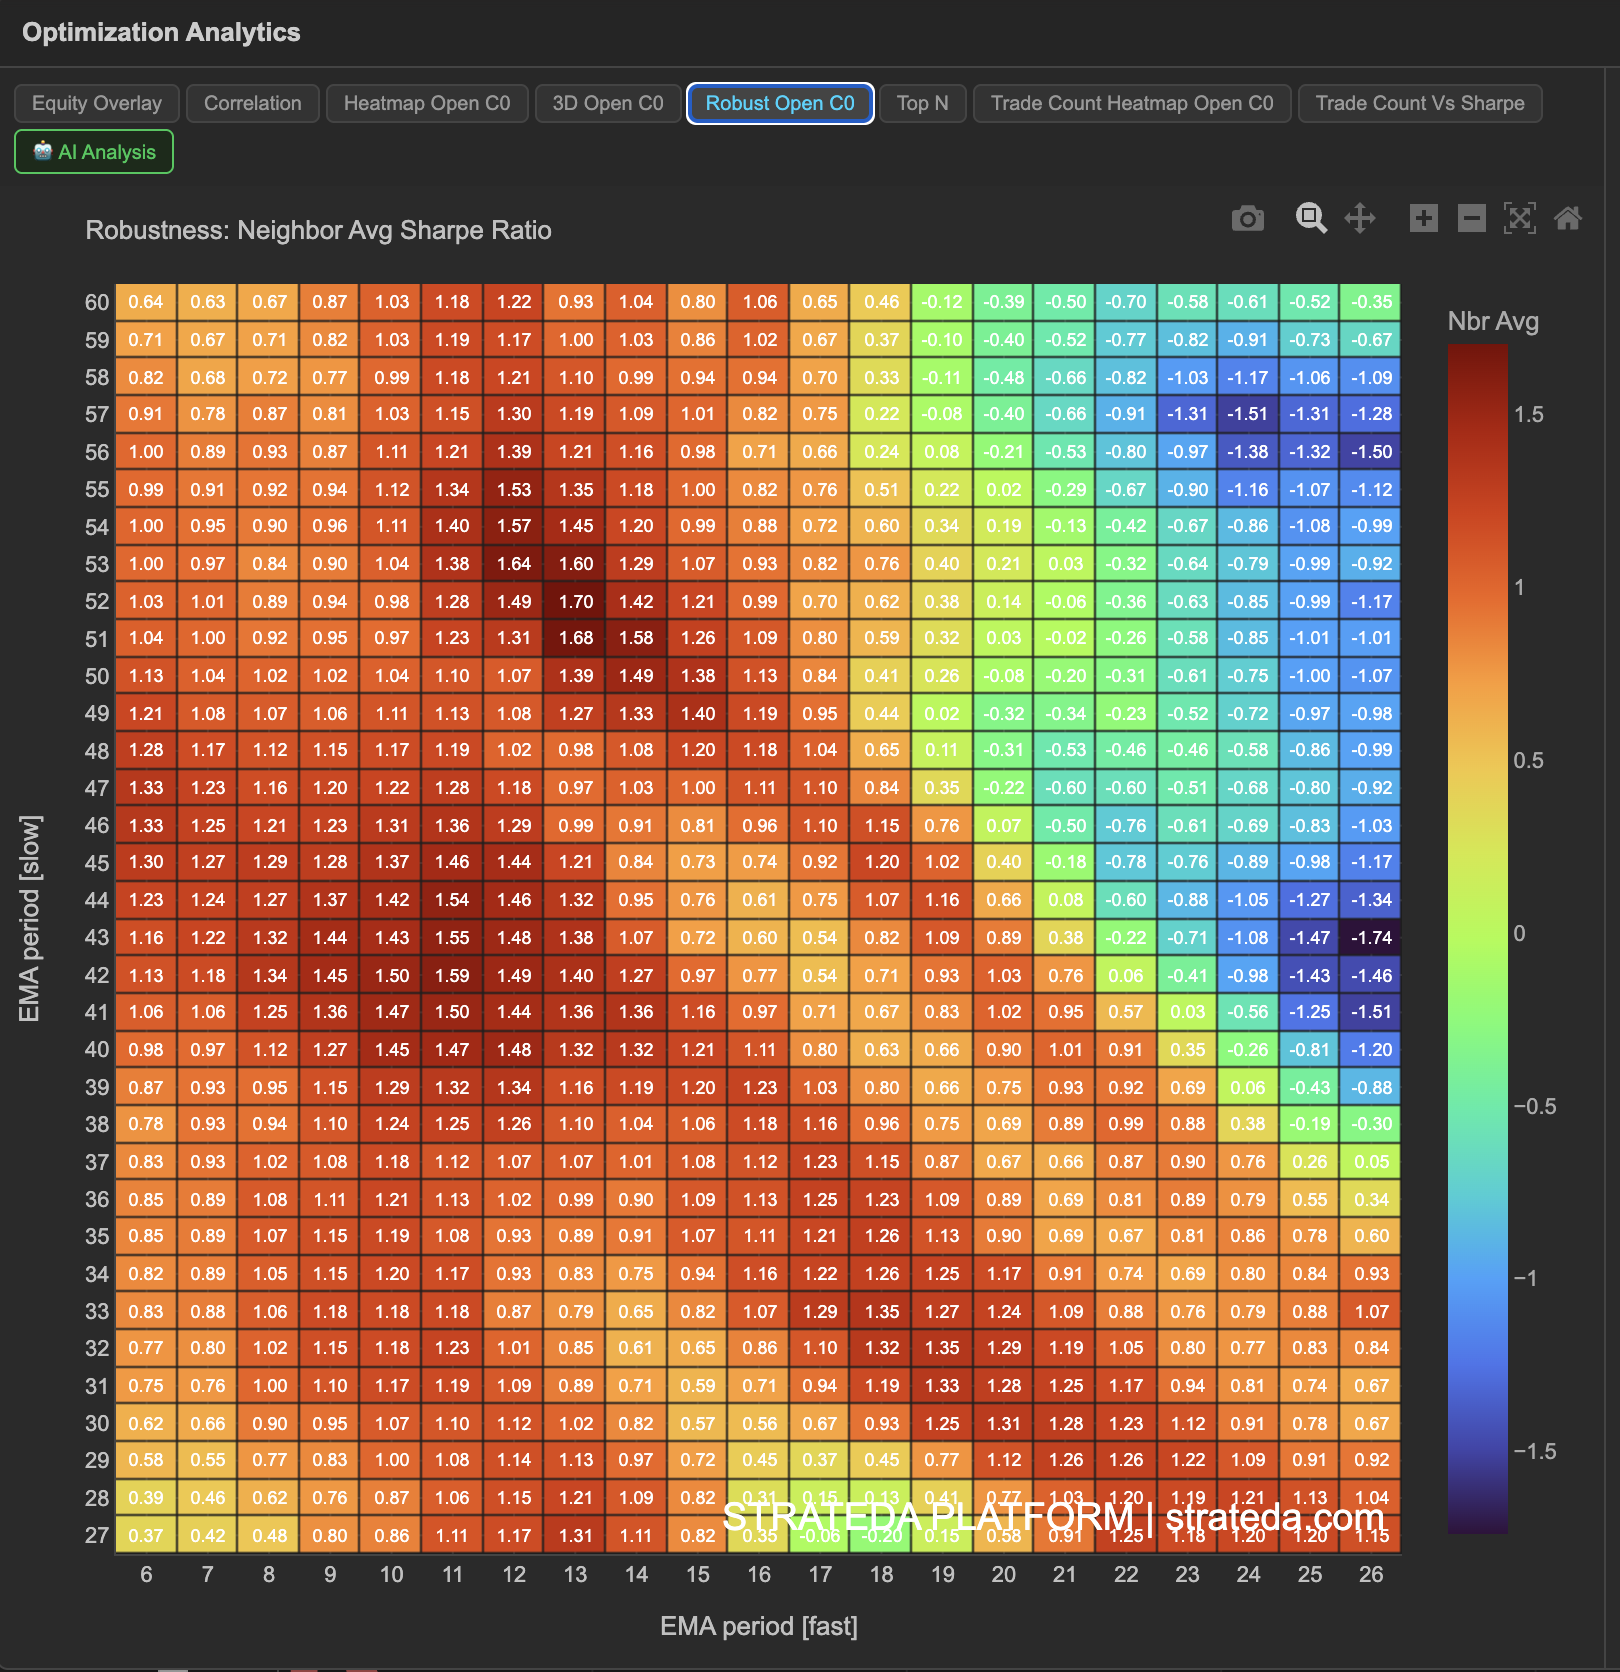Image resolution: width=1620 pixels, height=1672 pixels.
Task: Reselect the active Robust Open C0 tab
Action: click(779, 103)
